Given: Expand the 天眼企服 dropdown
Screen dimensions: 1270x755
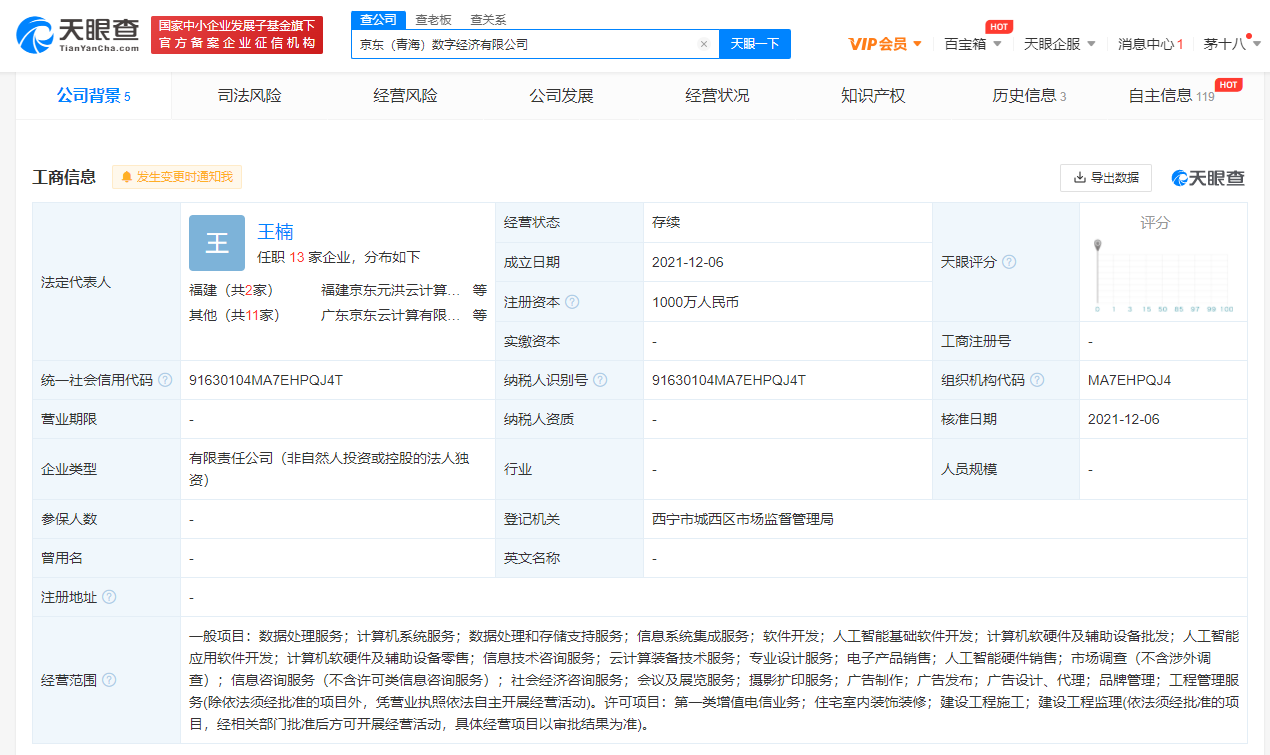Looking at the screenshot, I should point(1059,44).
